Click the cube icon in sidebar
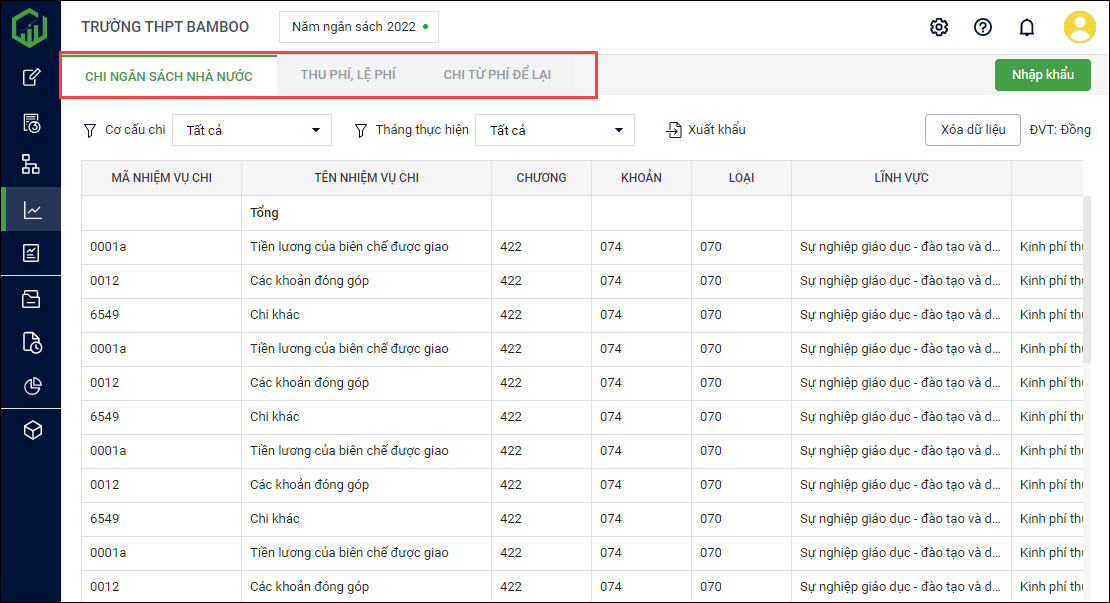The height and width of the screenshot is (603, 1110). coord(32,430)
